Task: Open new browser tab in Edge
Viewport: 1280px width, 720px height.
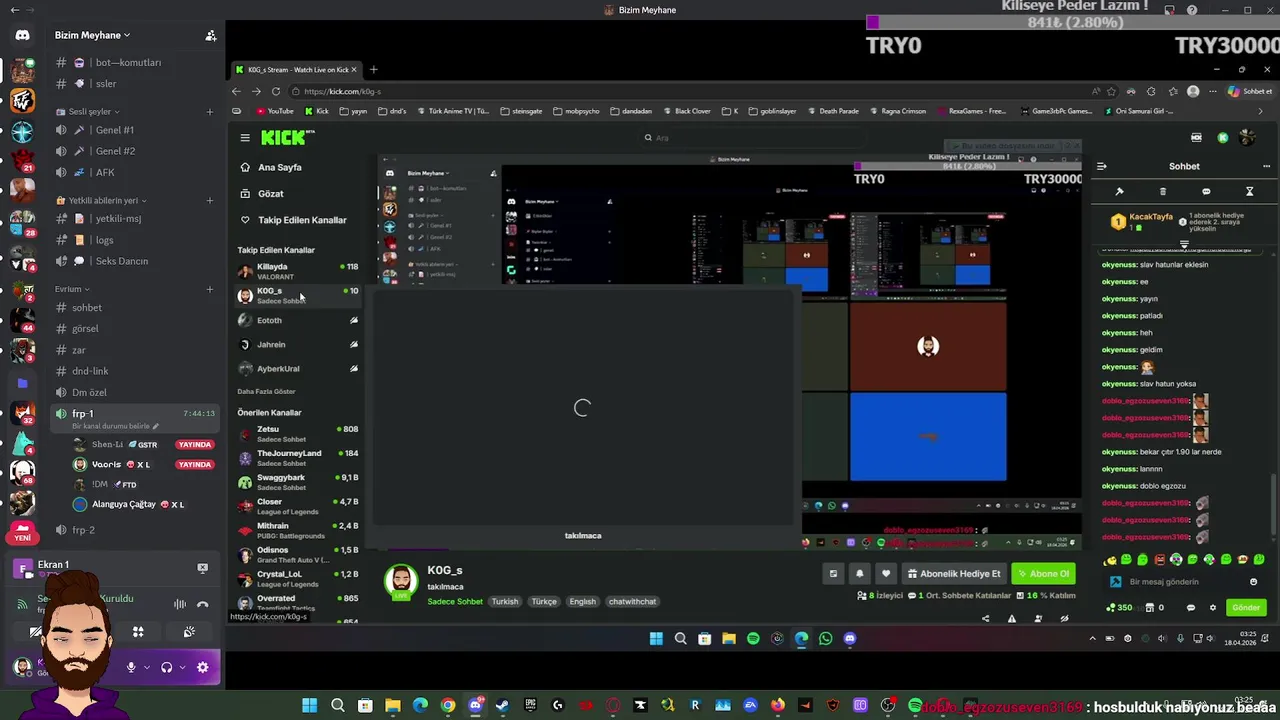Action: pyautogui.click(x=373, y=70)
